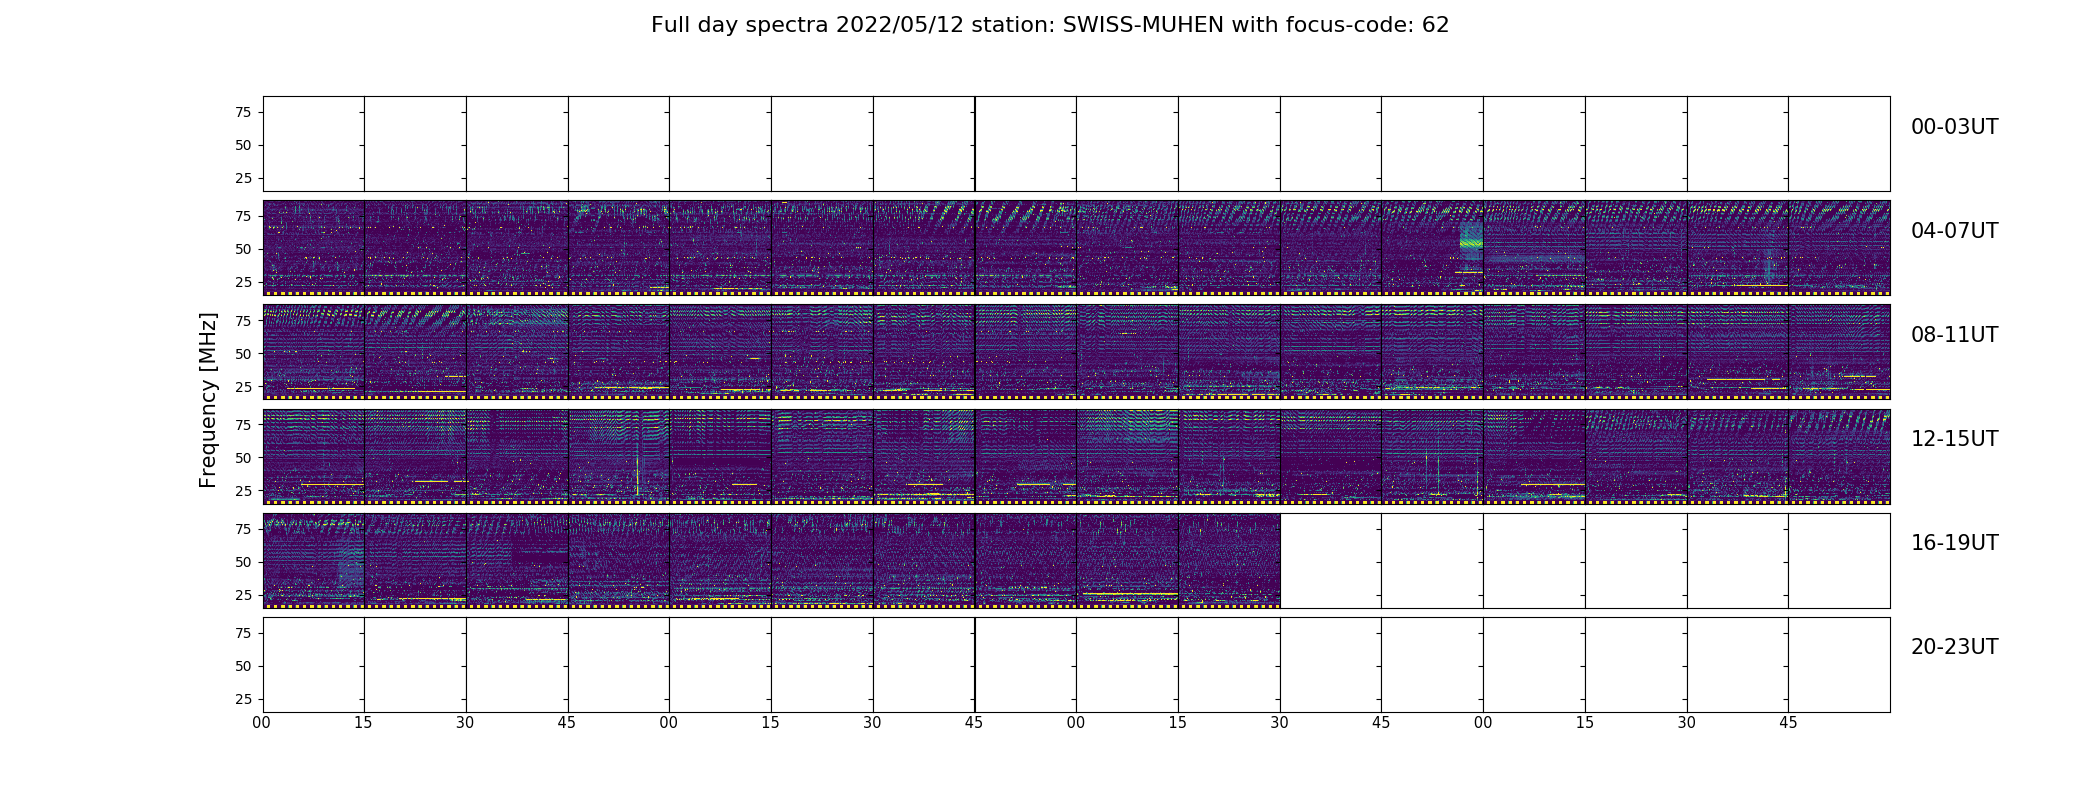Screen dimensions: 2100x800
Task: Select the 16-19UT row label
Action: tap(1954, 543)
